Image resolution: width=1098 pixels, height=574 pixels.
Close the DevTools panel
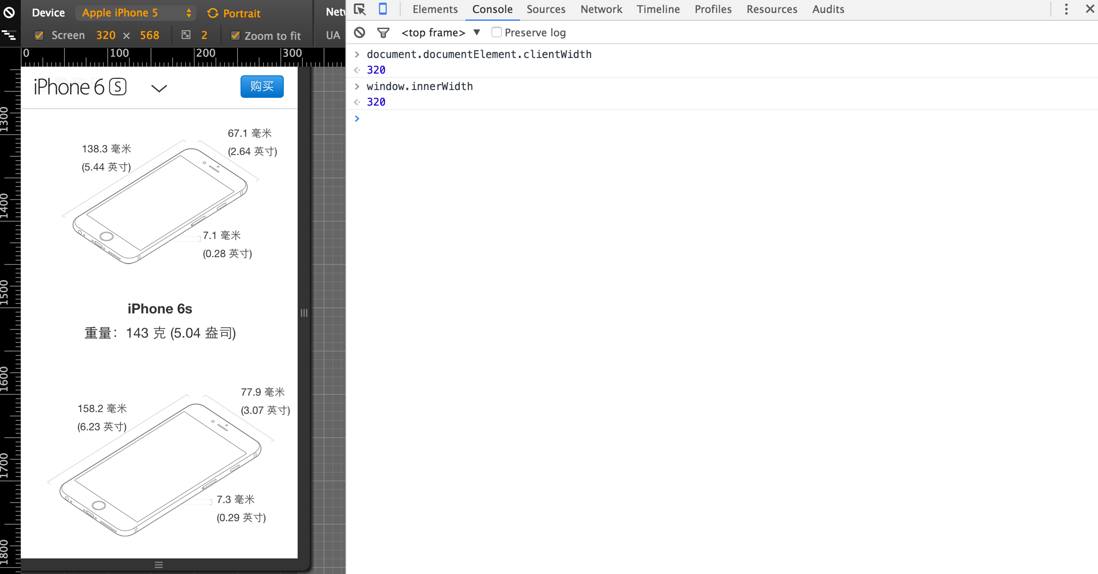(x=1090, y=9)
